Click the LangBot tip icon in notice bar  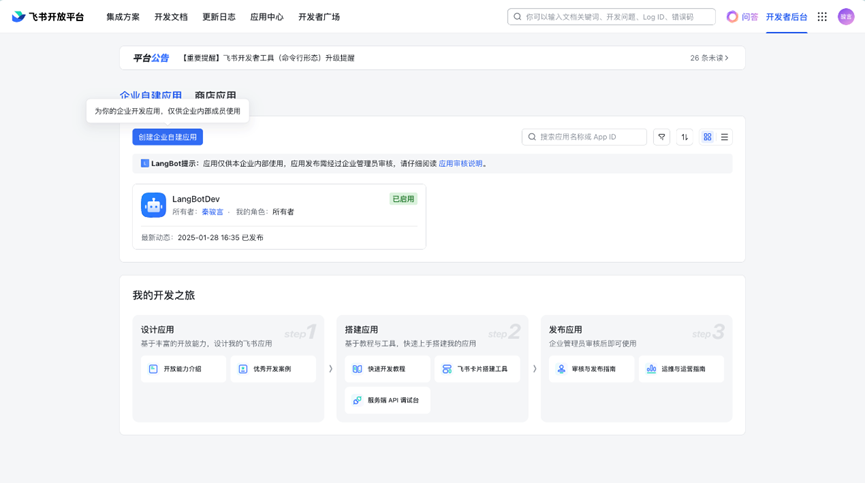[x=145, y=163]
